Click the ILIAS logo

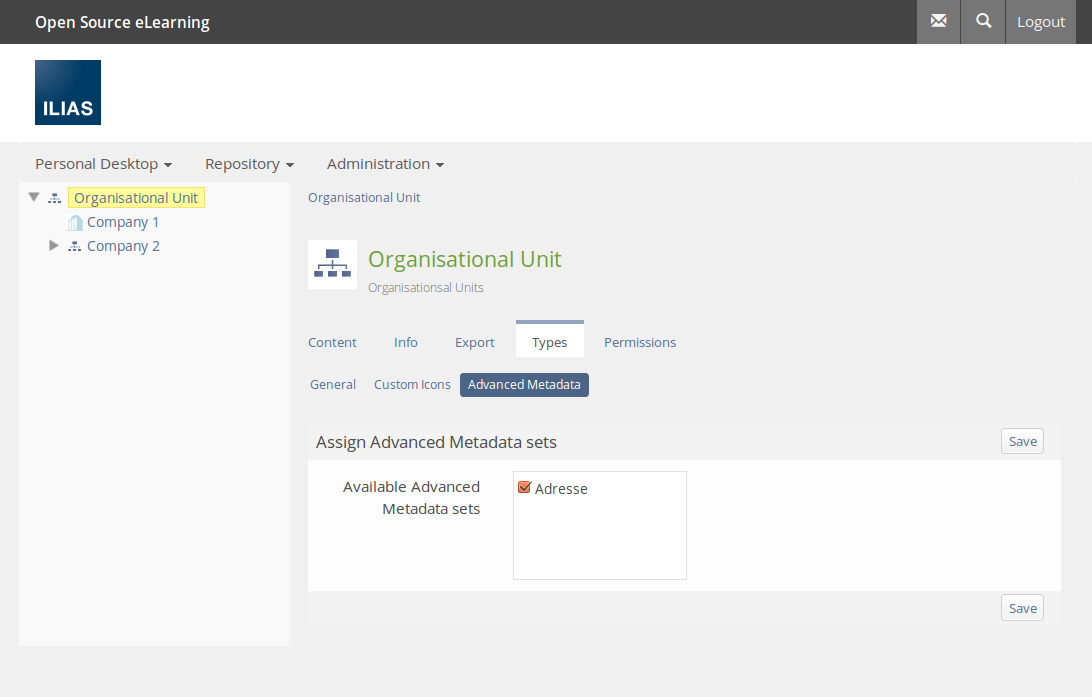[x=68, y=92]
